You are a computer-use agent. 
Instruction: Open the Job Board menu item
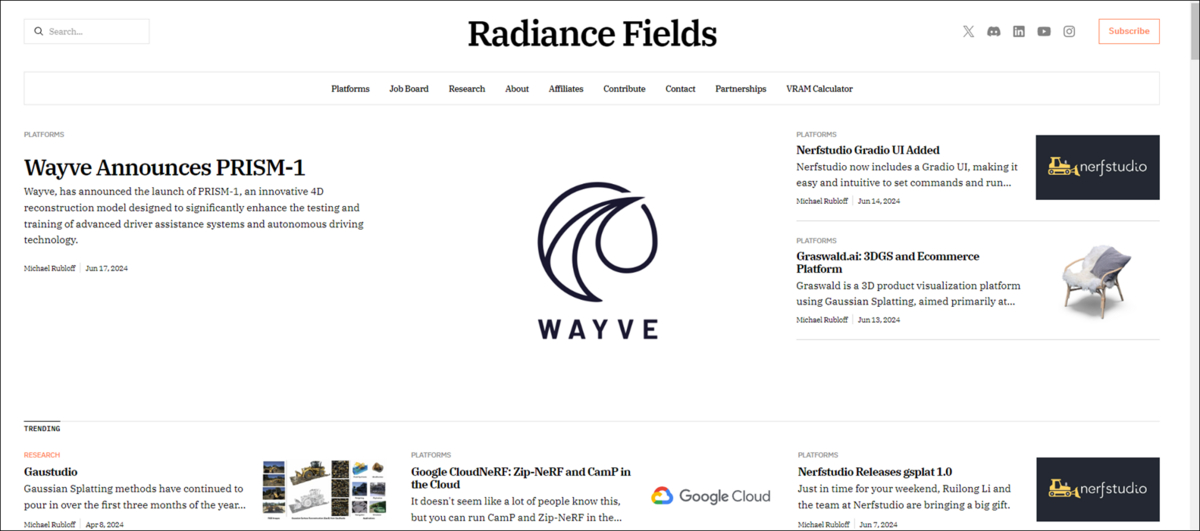click(x=409, y=89)
